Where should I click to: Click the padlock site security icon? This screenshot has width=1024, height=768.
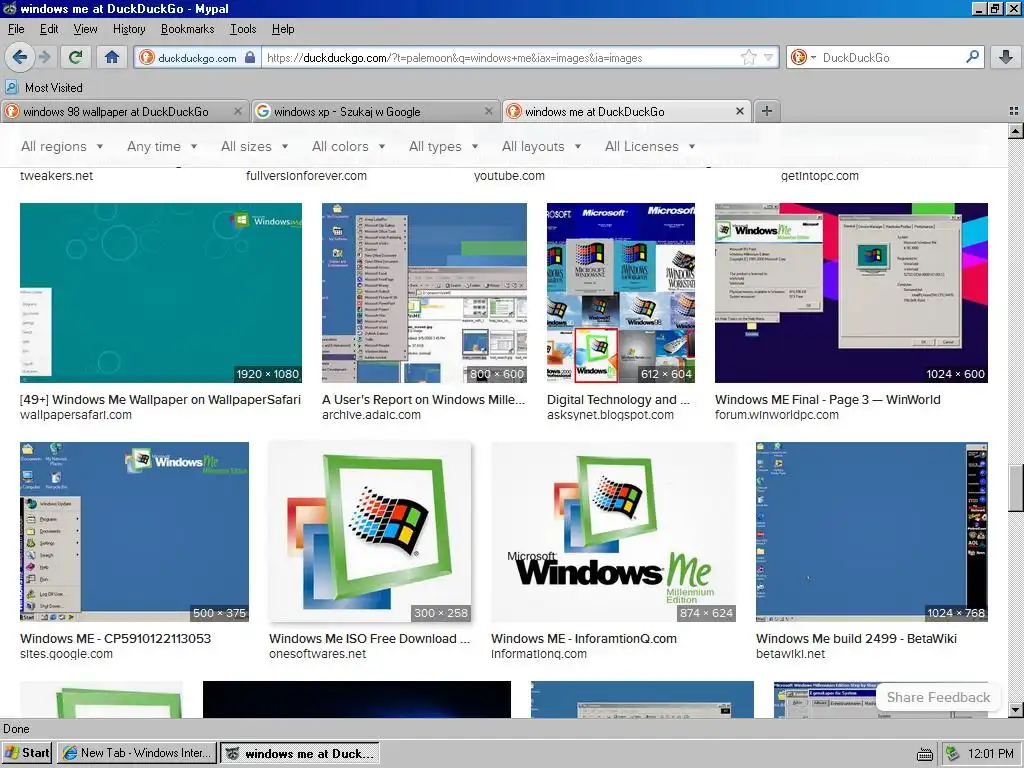[249, 57]
